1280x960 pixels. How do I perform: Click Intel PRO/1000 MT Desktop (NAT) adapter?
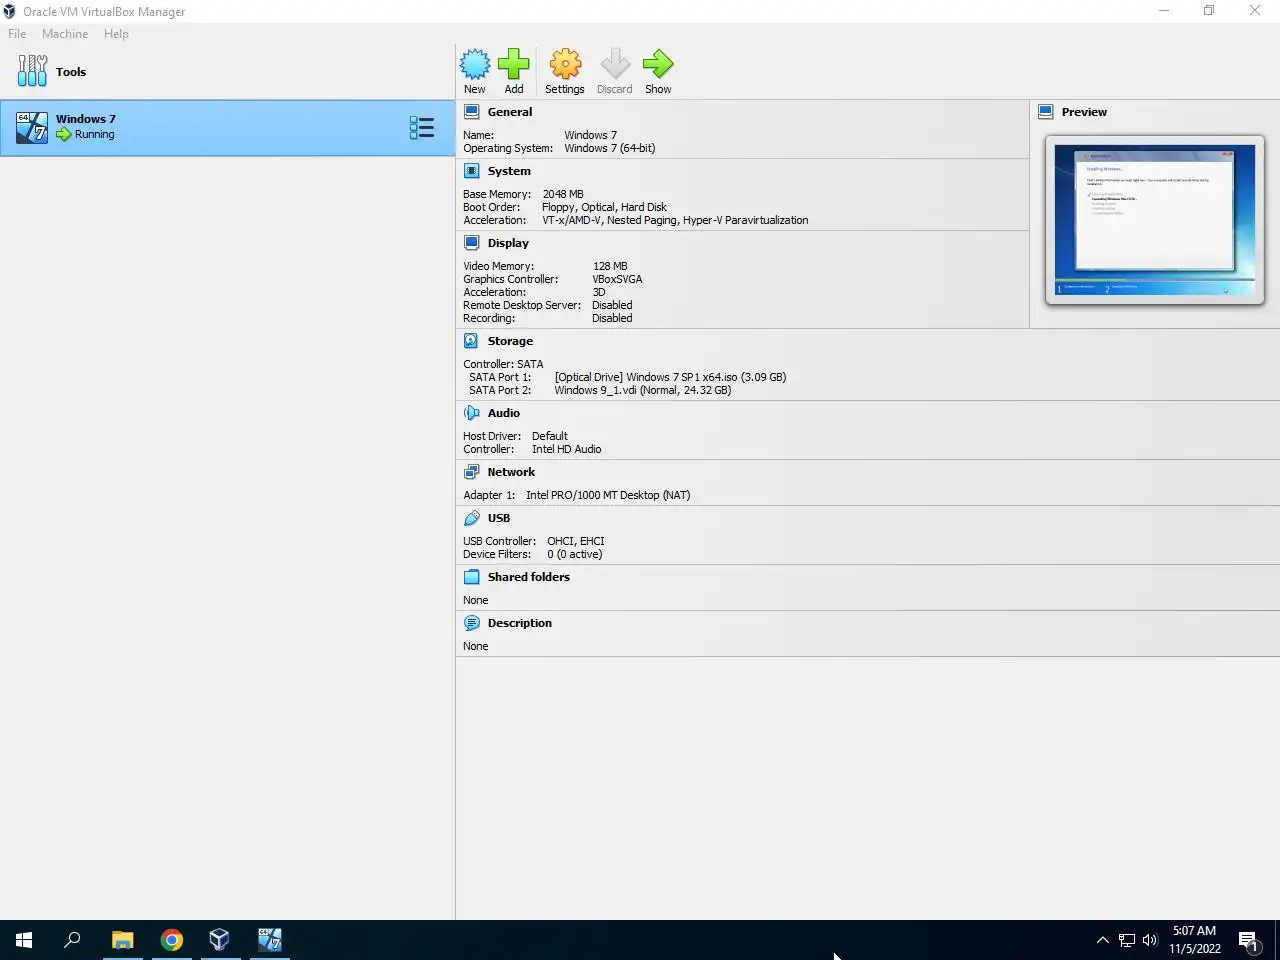tap(608, 495)
